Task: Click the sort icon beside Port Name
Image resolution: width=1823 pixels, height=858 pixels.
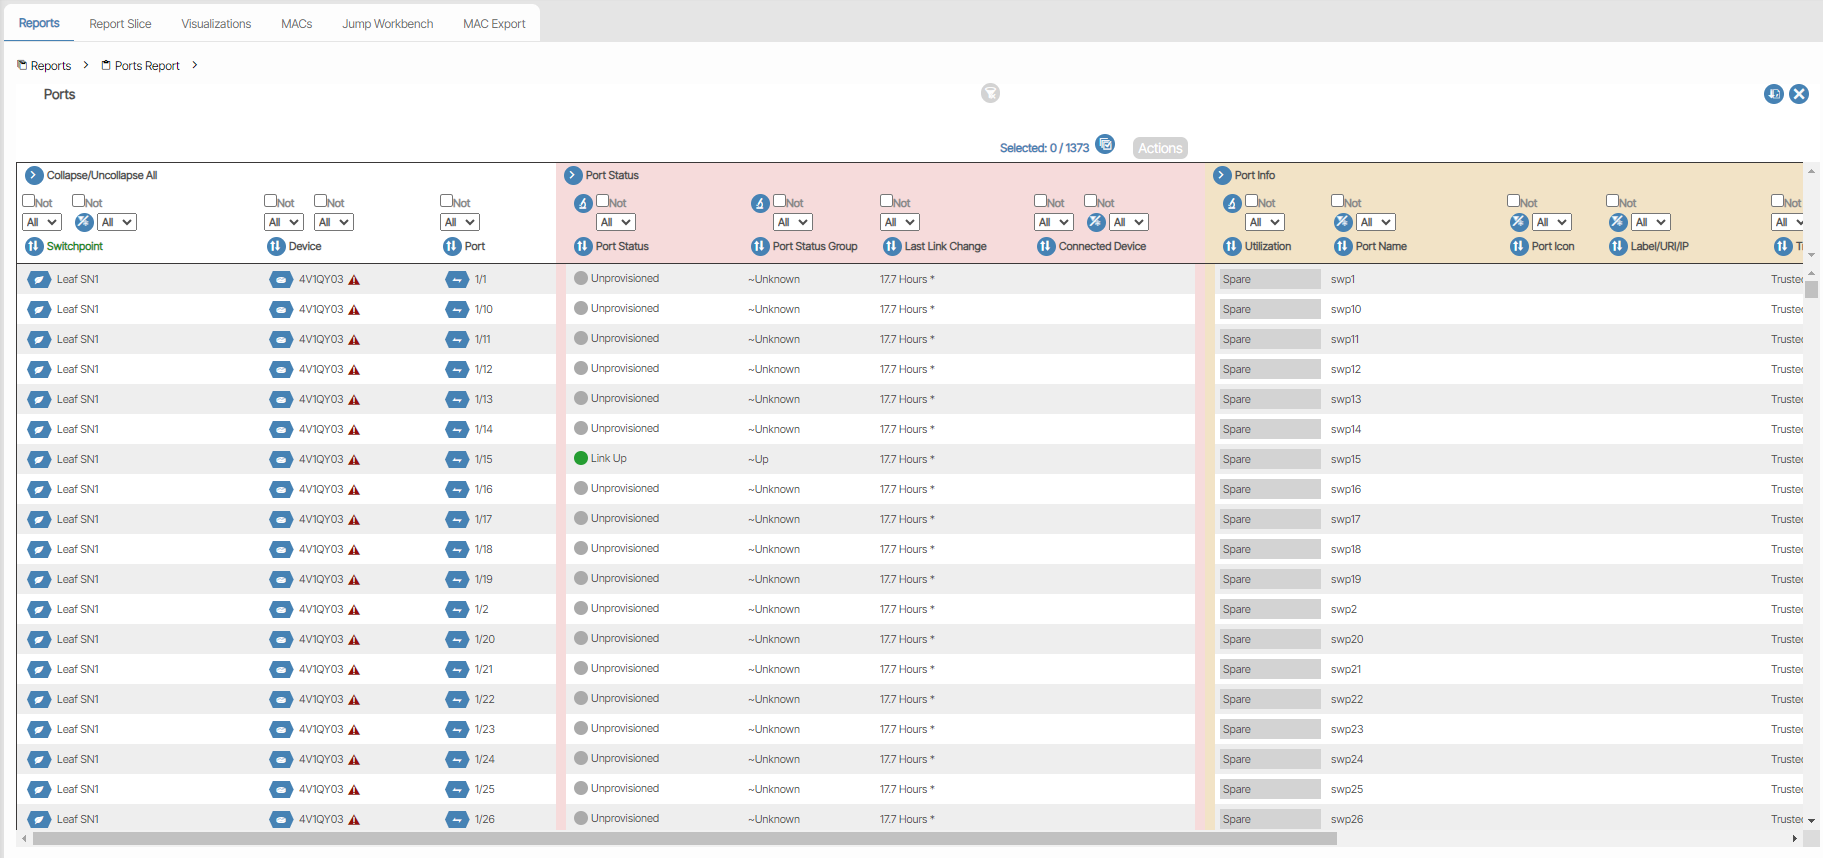Action: (x=1343, y=246)
